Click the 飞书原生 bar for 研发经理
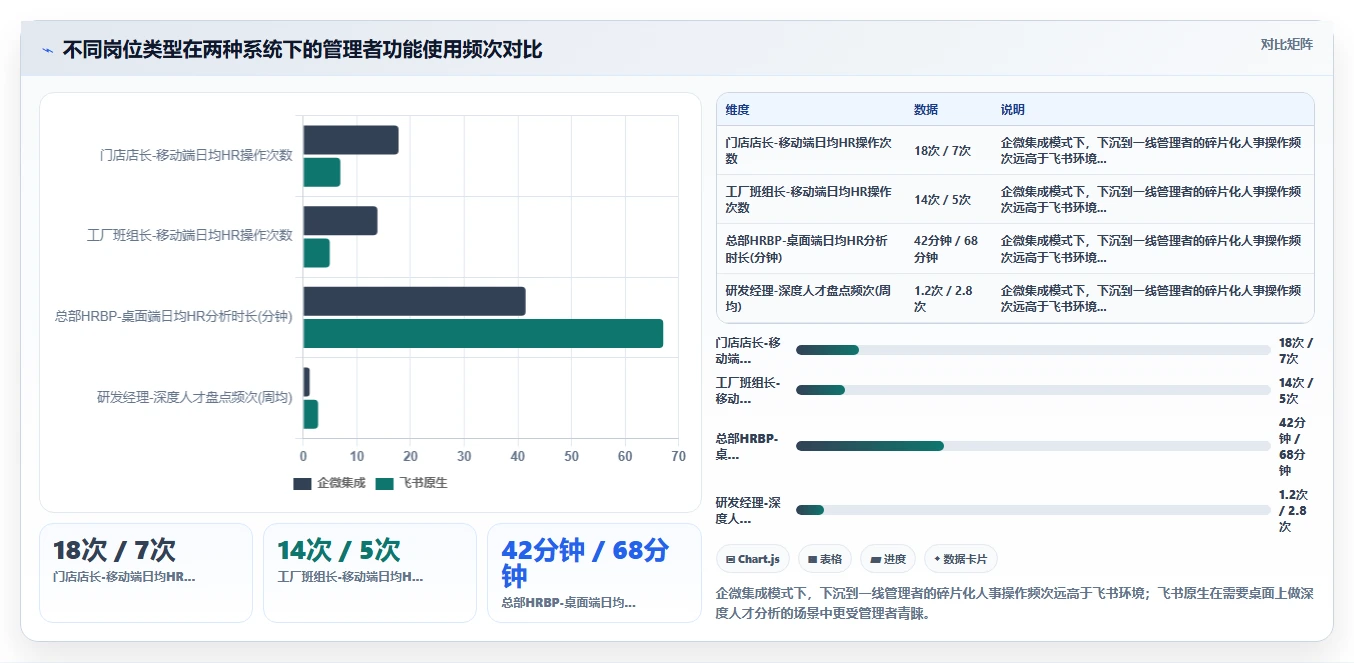This screenshot has width=1354, height=663. pos(311,414)
